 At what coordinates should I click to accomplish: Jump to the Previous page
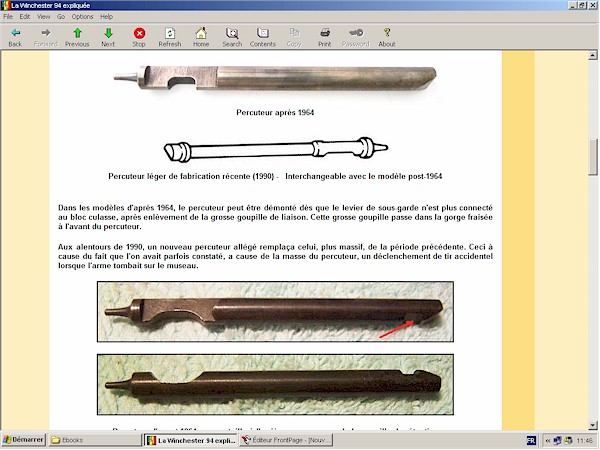point(77,37)
